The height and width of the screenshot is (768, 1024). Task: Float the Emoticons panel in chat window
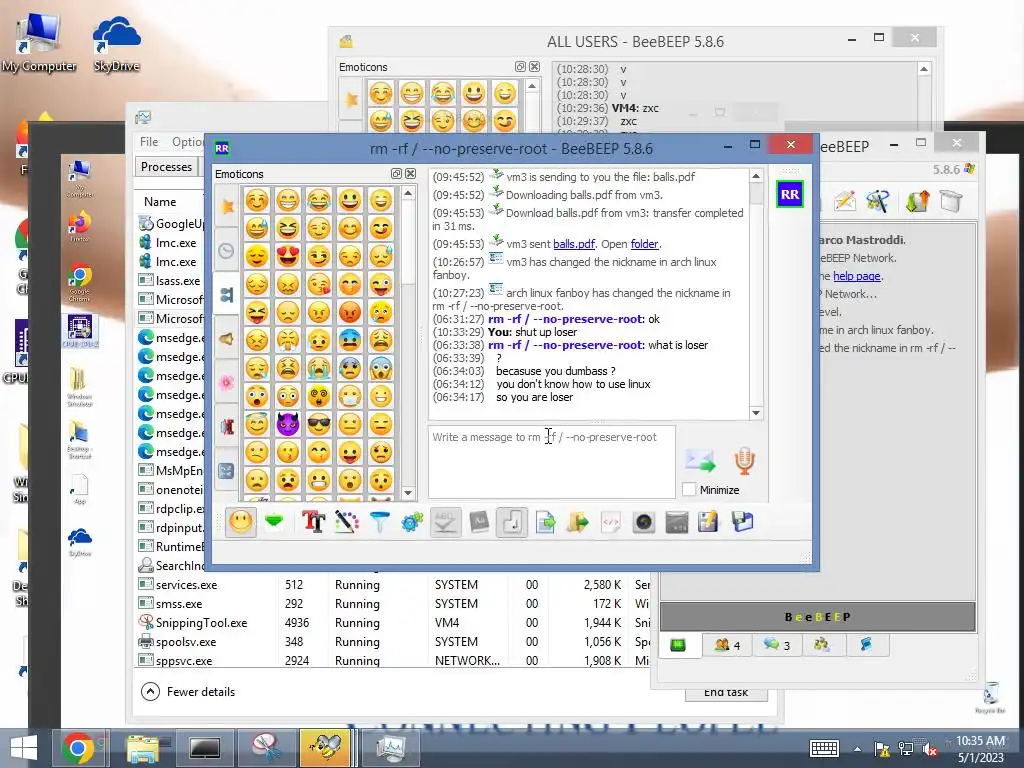tap(396, 174)
